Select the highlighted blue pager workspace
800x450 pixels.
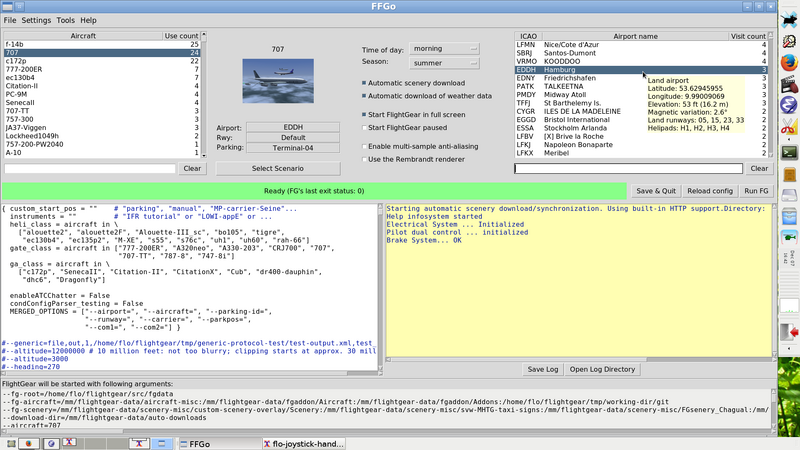[161, 443]
